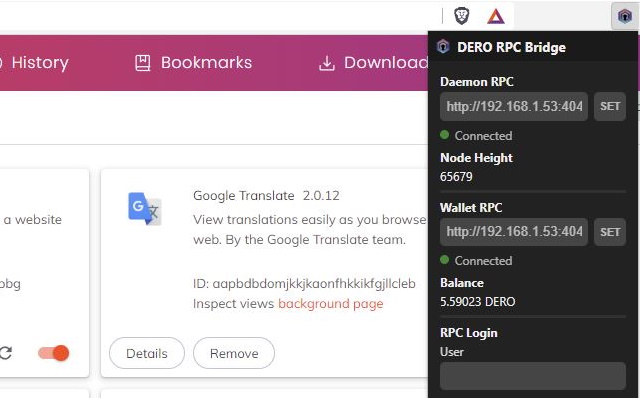Click the RPC Login User field

point(533,376)
